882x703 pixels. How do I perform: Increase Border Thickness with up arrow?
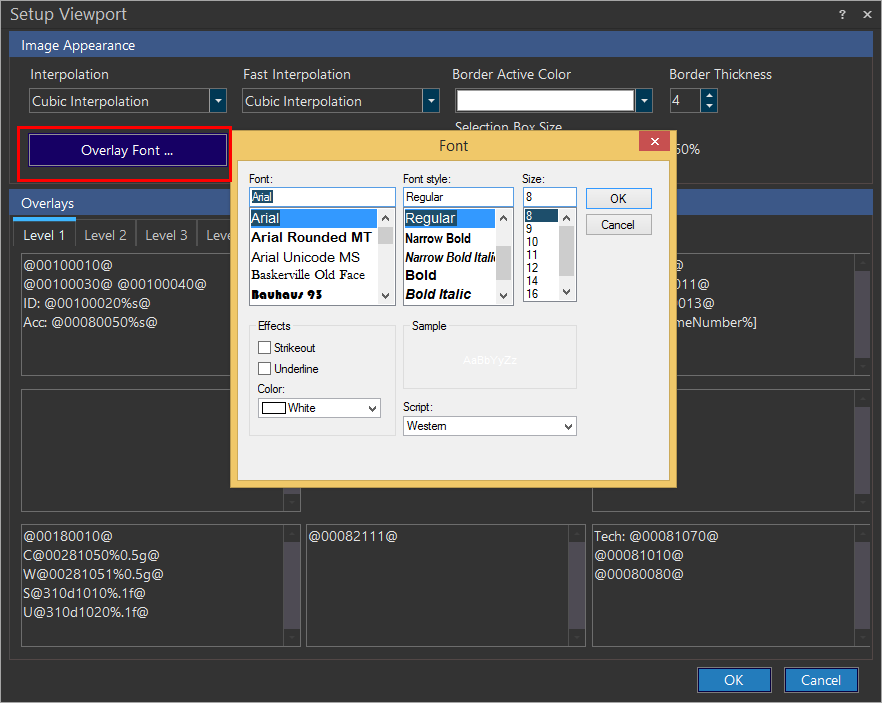coord(709,95)
